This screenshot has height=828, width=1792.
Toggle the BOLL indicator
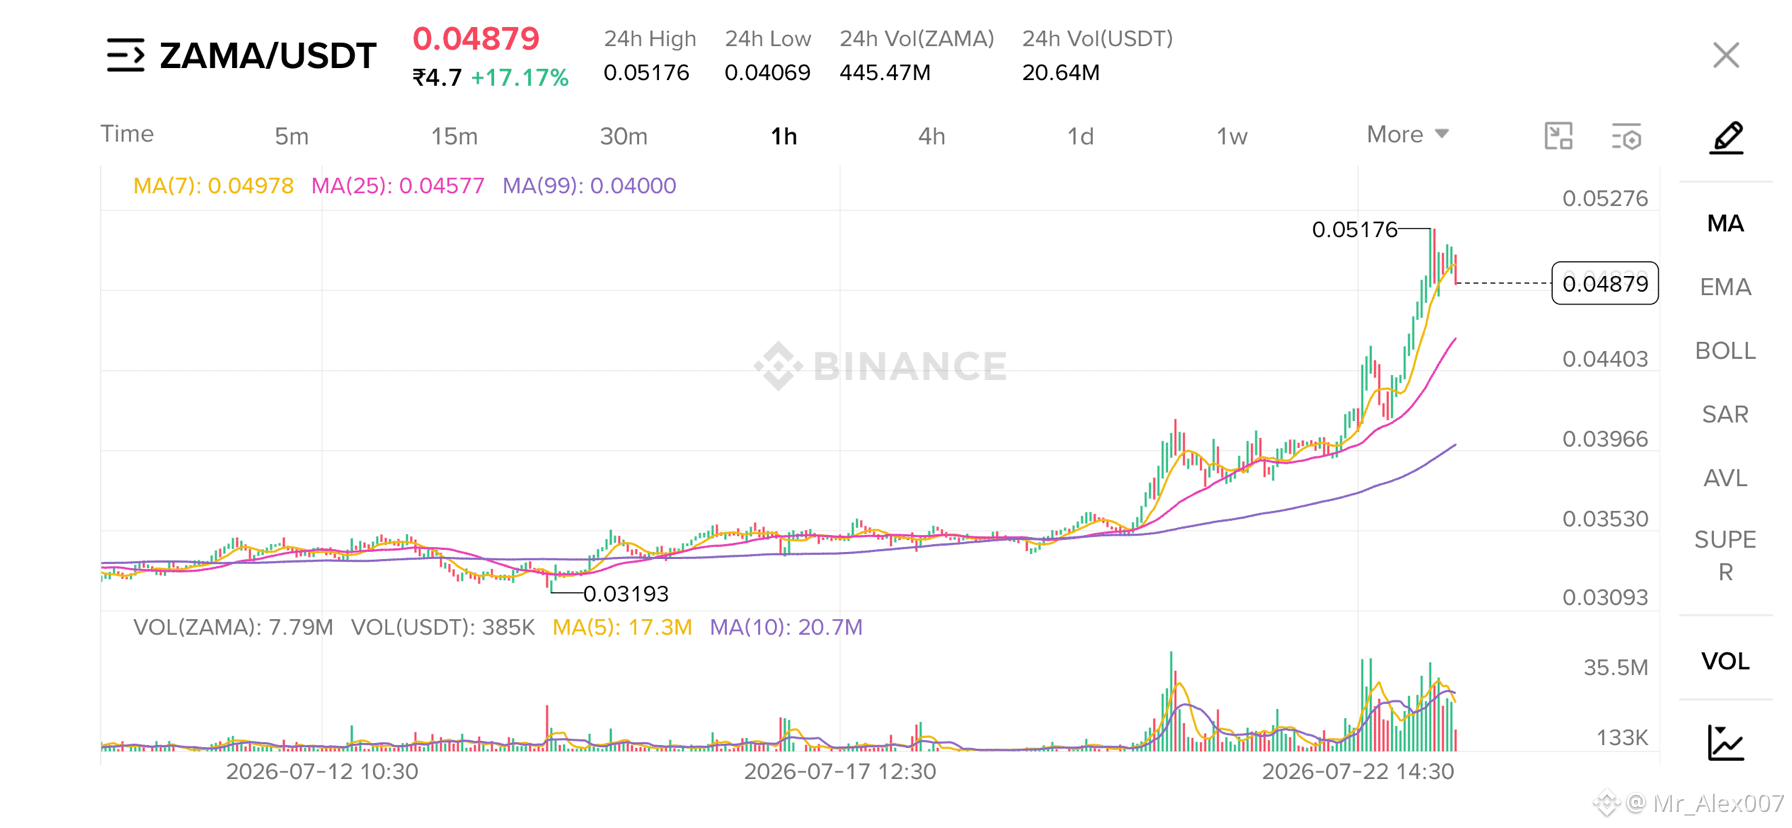pos(1726,351)
